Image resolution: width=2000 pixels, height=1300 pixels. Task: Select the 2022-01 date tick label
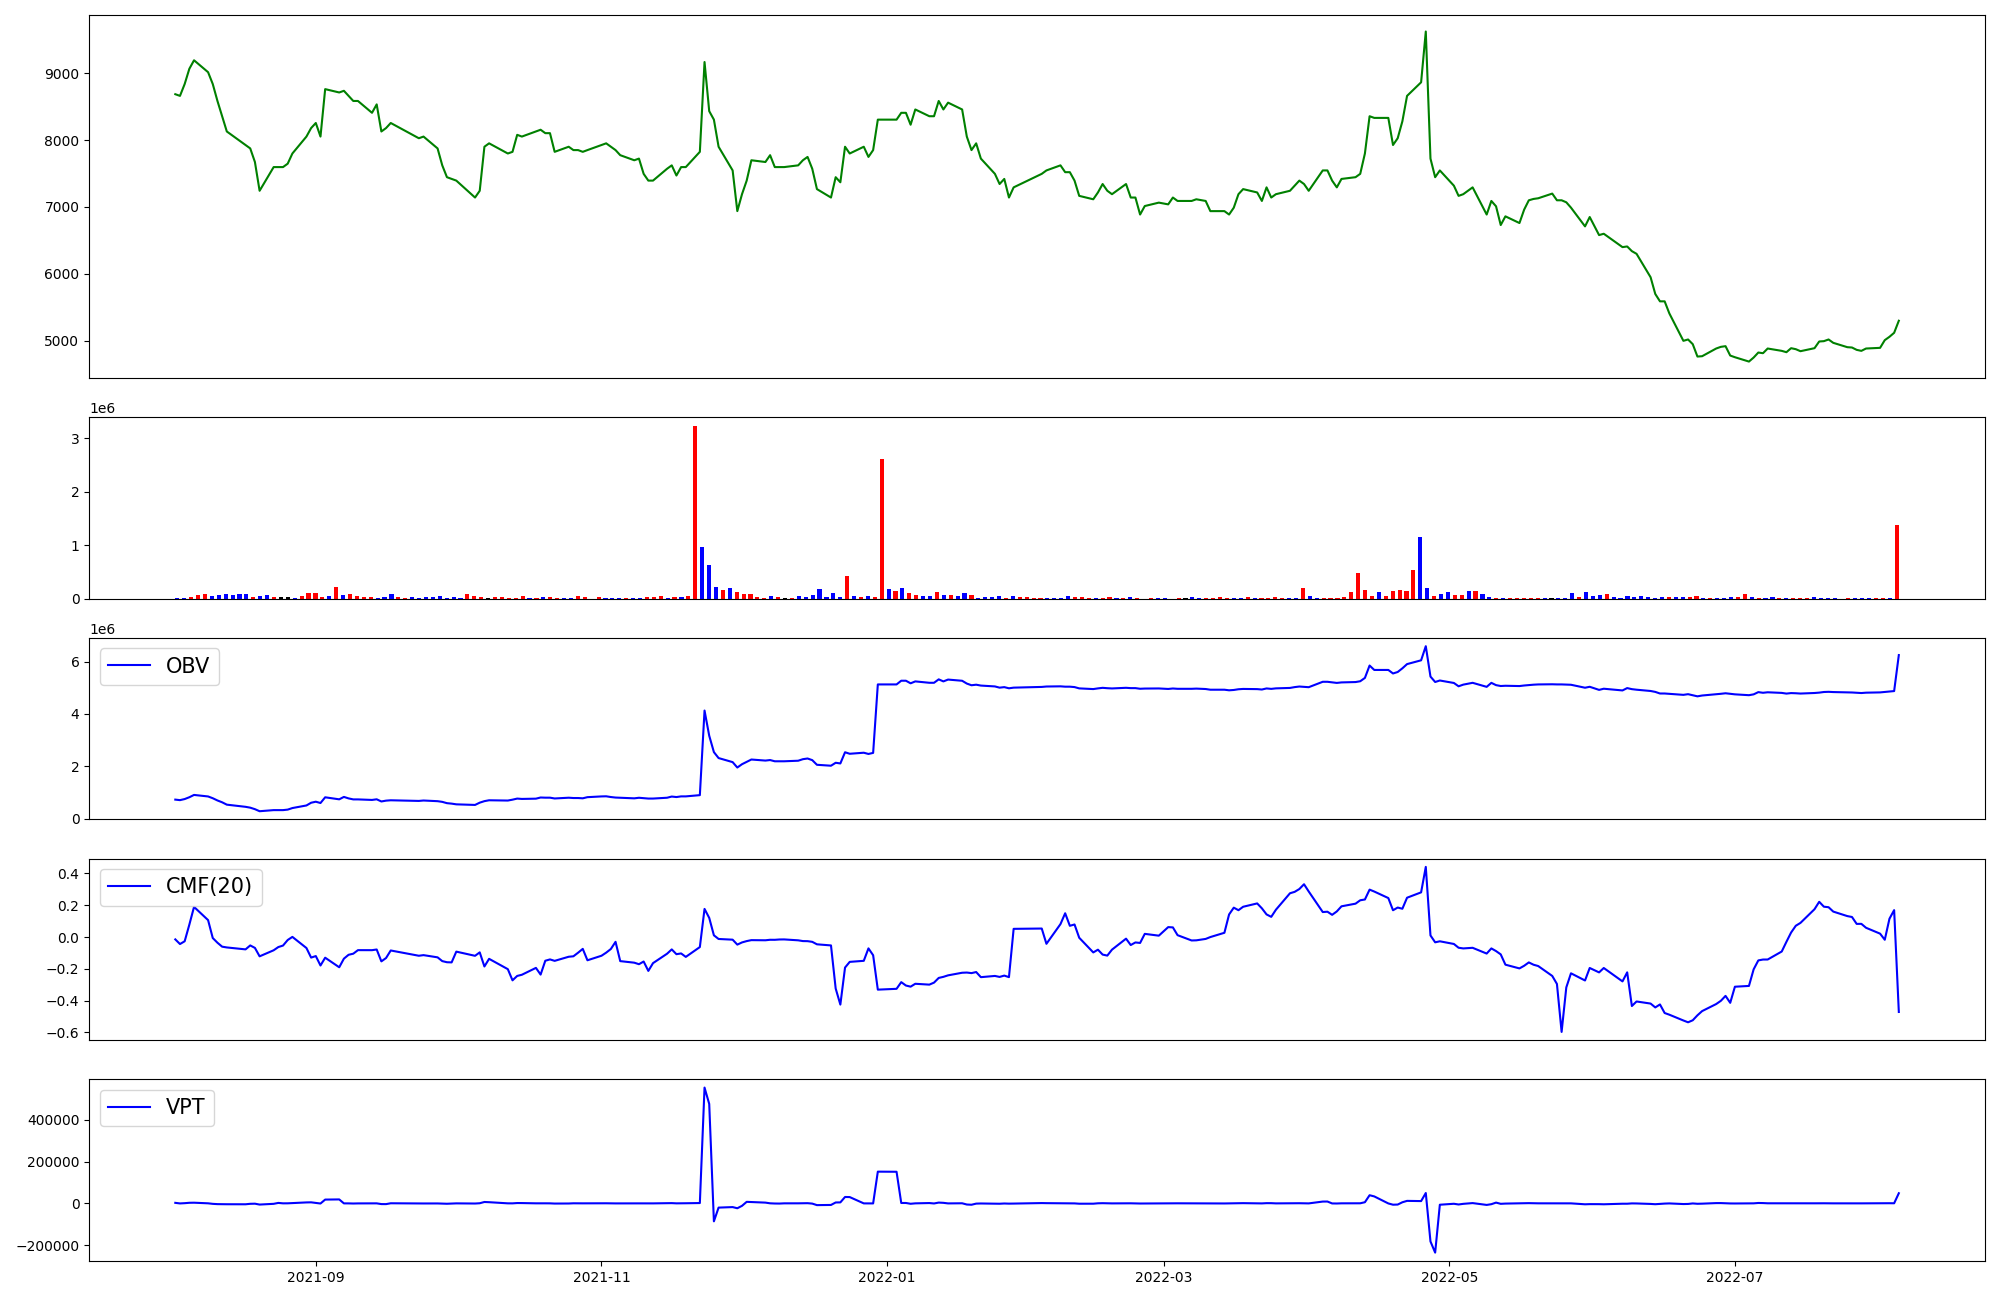pos(886,1277)
